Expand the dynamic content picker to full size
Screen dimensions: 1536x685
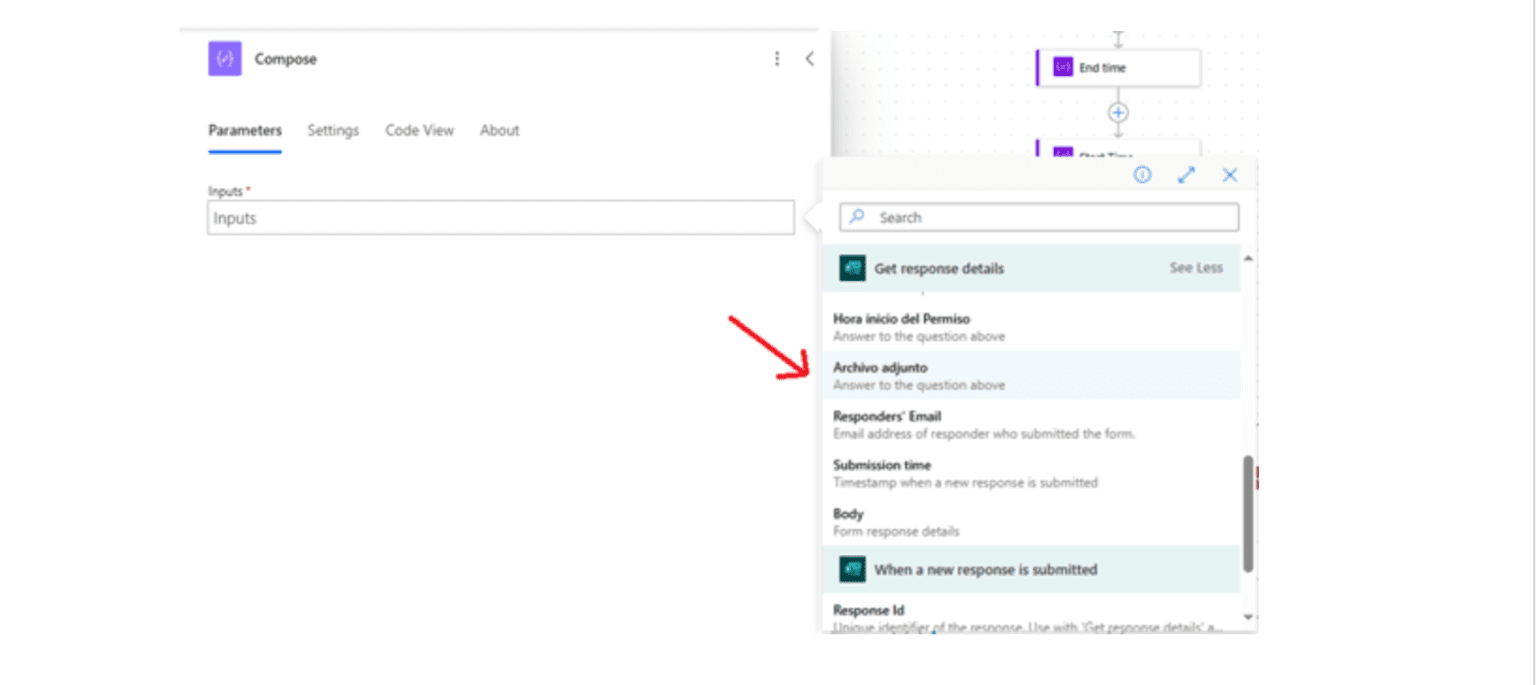tap(1186, 174)
